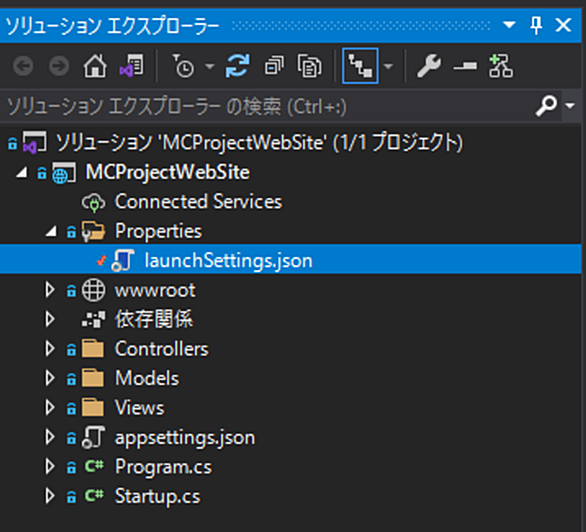Toggle auto-hide pin on Solution Explorer

pyautogui.click(x=536, y=25)
